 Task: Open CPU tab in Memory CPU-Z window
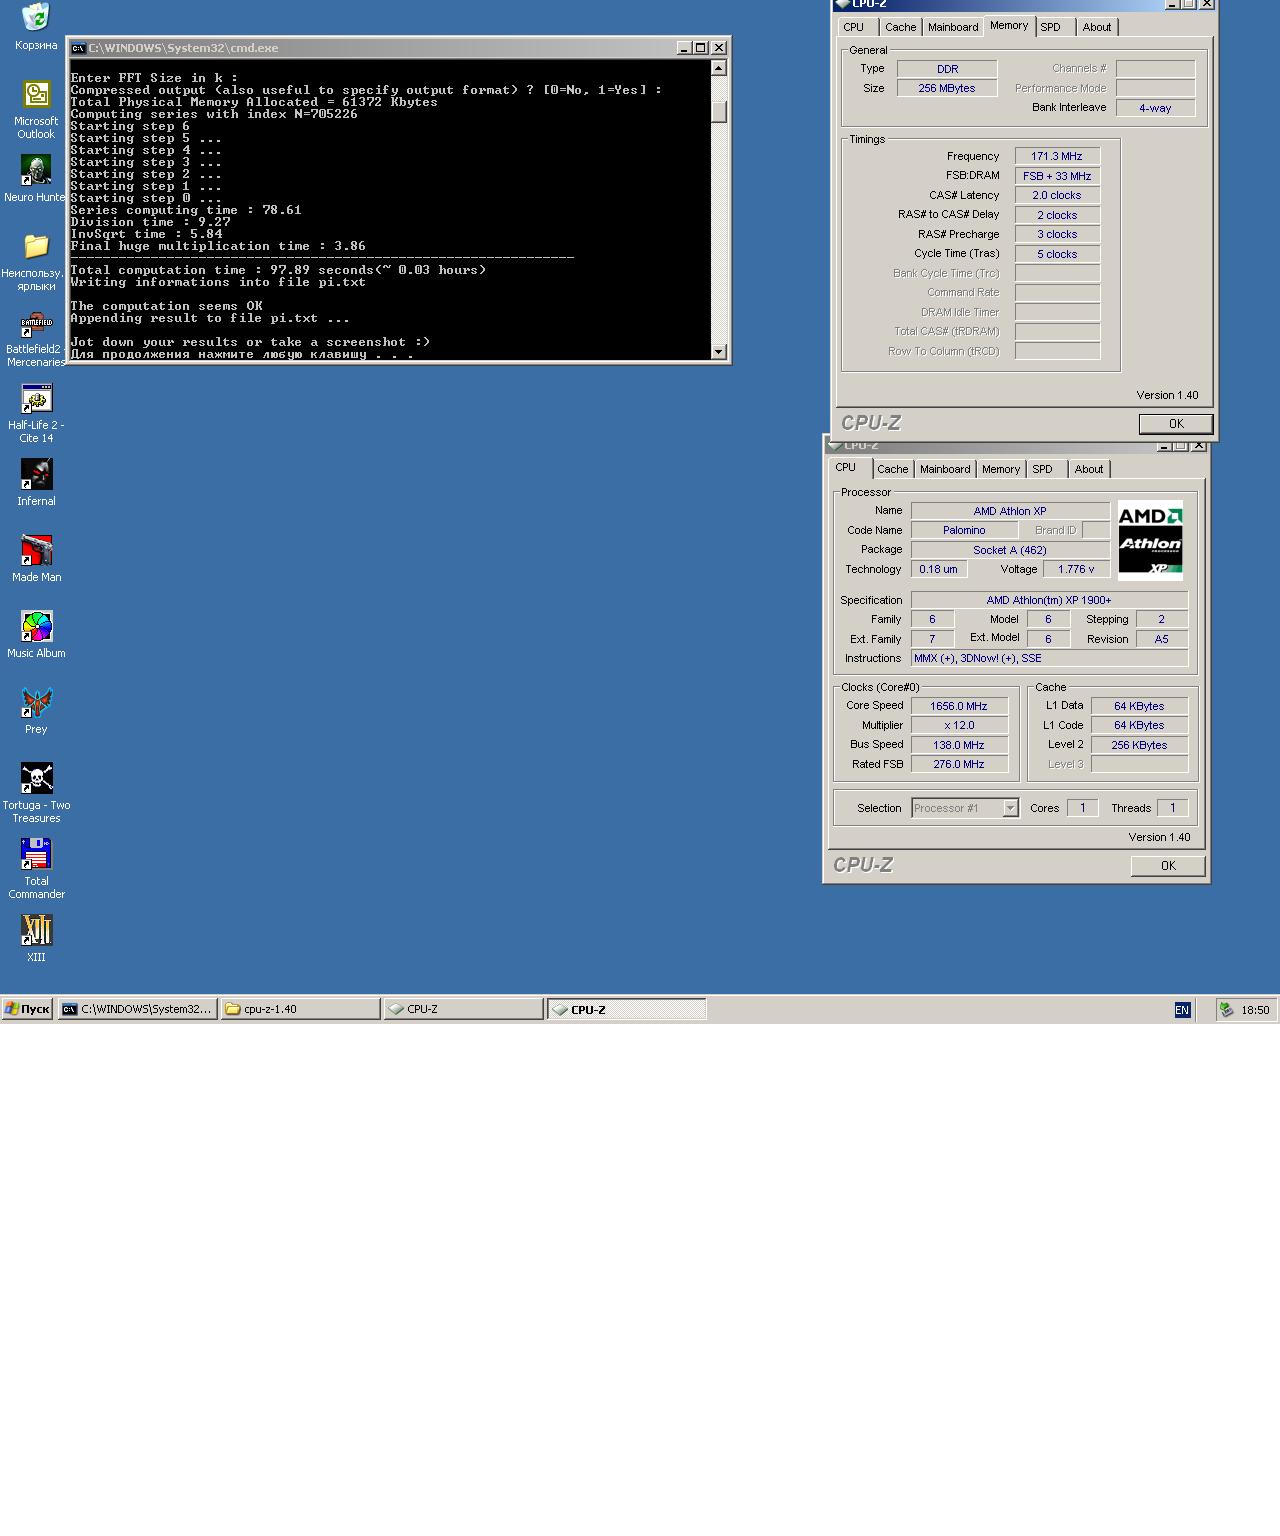point(853,27)
